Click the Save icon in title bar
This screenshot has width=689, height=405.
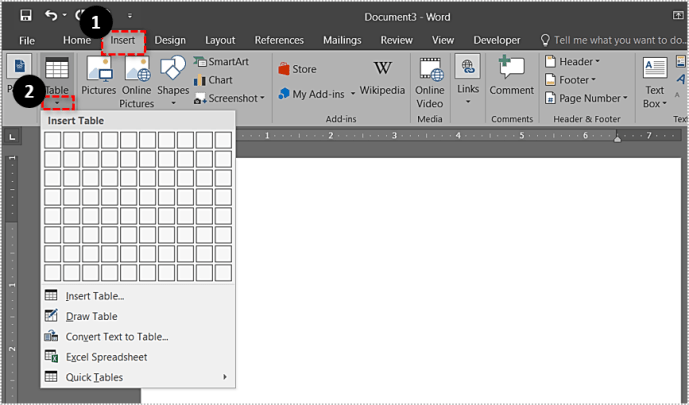[25, 16]
